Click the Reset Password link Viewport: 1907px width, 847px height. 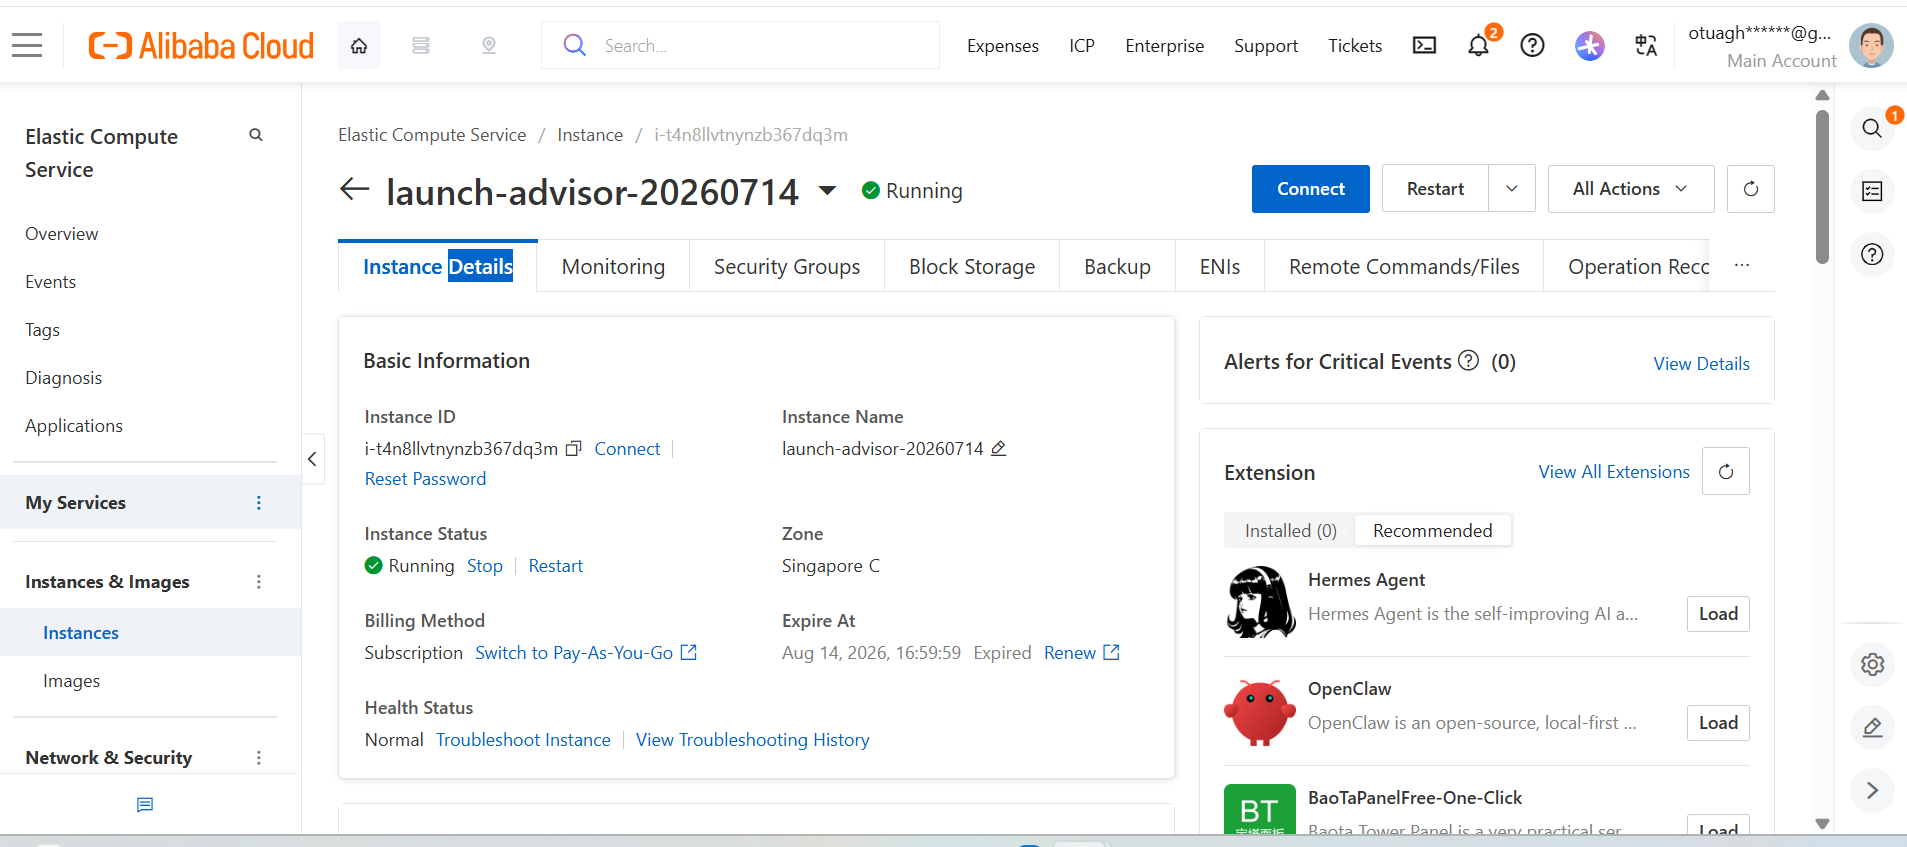pyautogui.click(x=425, y=479)
